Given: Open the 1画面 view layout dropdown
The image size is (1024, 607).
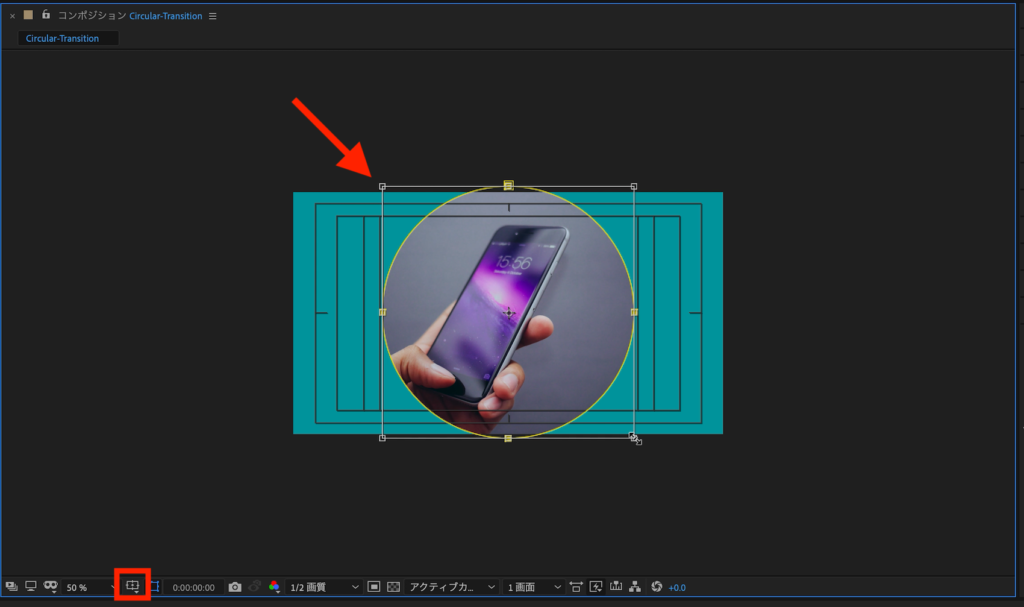Looking at the screenshot, I should point(534,587).
